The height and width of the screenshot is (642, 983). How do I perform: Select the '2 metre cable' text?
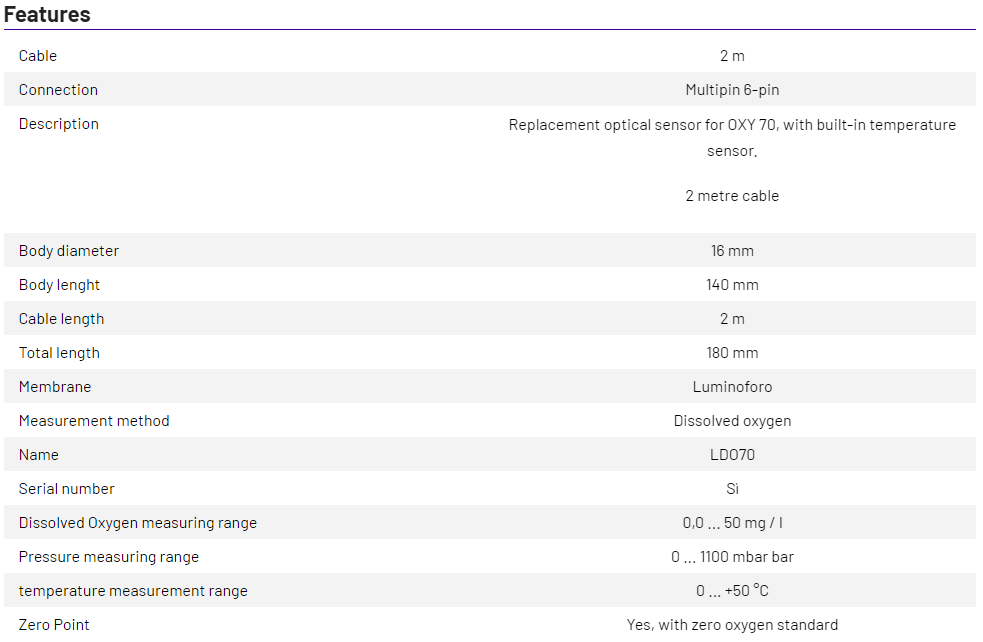tap(732, 196)
